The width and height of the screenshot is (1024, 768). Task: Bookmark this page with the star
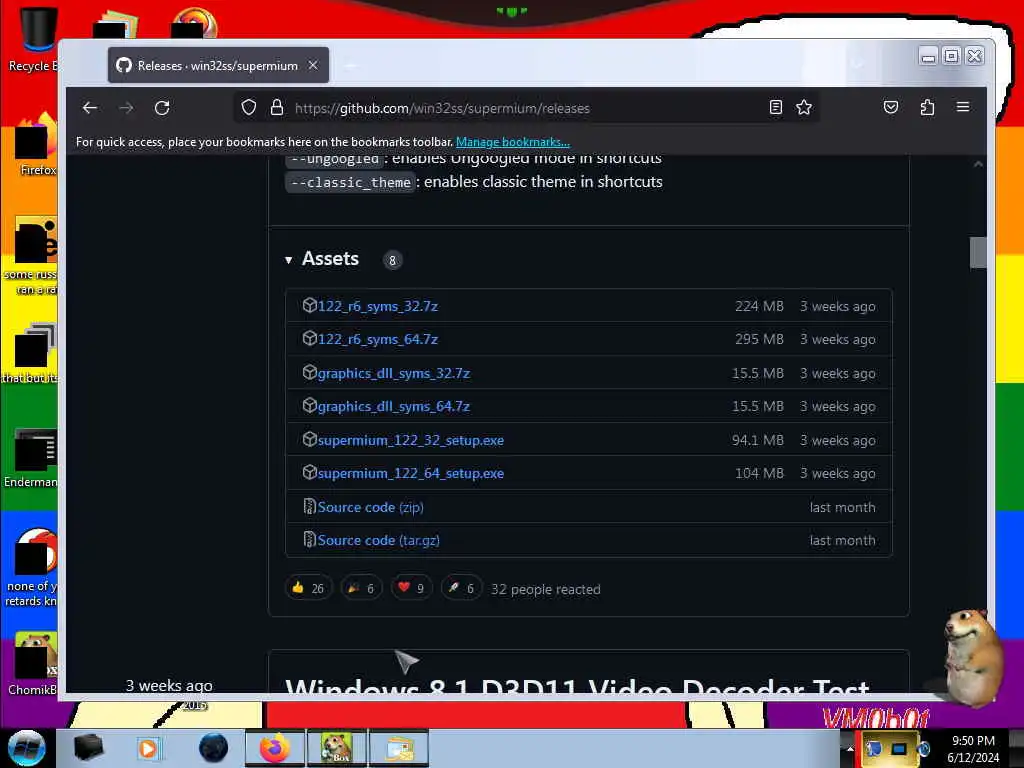tap(804, 107)
